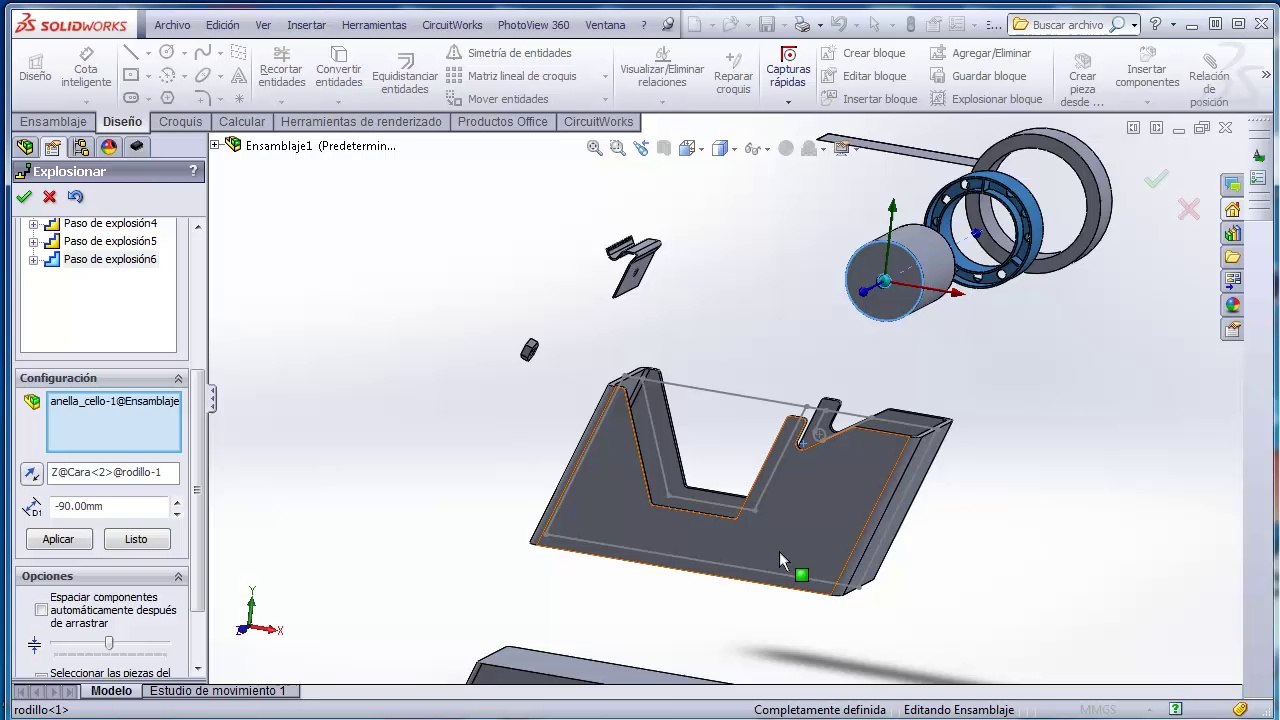Click the Insertar componentes tool
Screen dimensions: 1280x720
(1147, 68)
